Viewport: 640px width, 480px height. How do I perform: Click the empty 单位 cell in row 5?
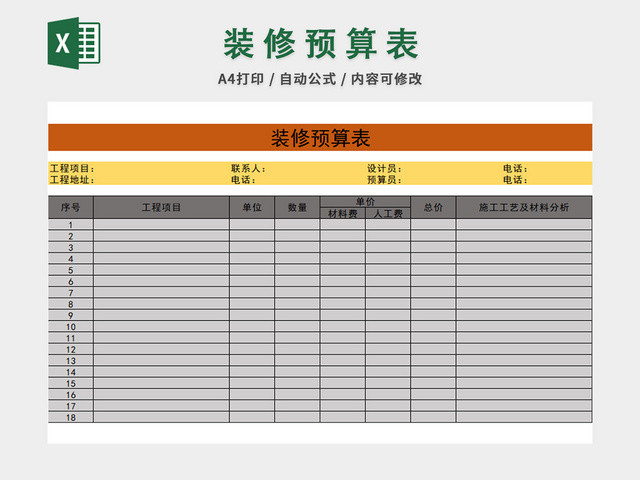252,270
